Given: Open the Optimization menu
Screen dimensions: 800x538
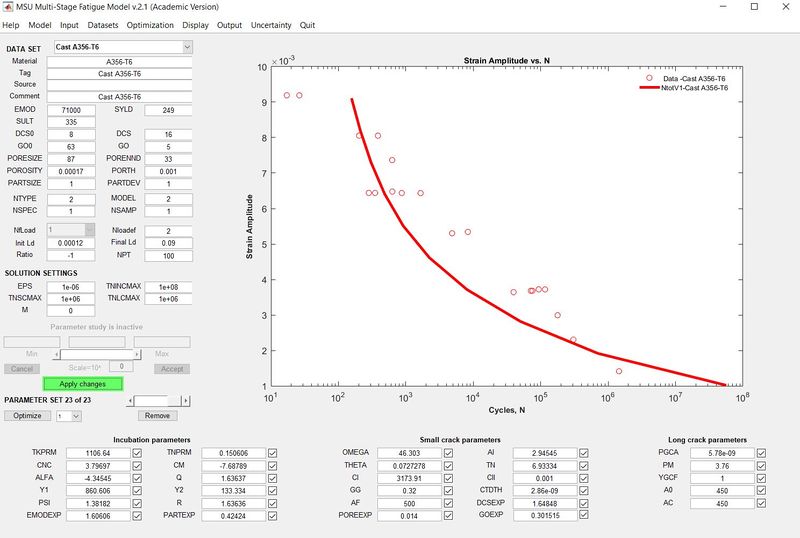Looking at the screenshot, I should (x=151, y=24).
